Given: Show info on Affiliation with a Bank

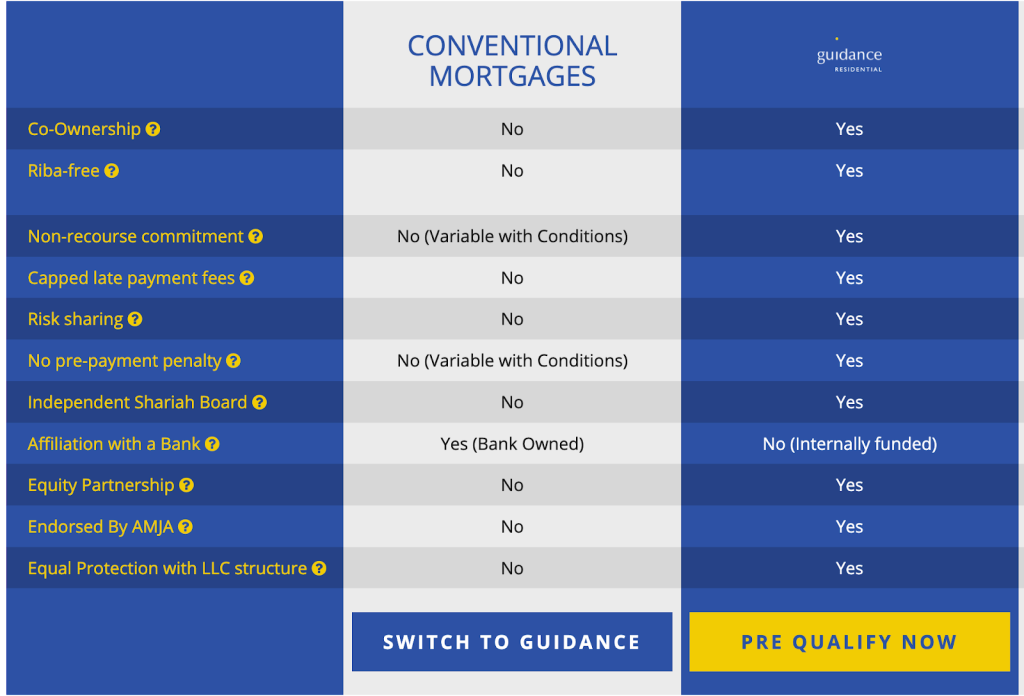Looking at the screenshot, I should click(x=212, y=444).
